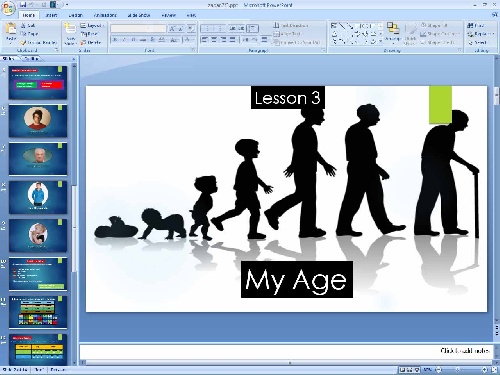Click the Office Button logo

[8, 8]
